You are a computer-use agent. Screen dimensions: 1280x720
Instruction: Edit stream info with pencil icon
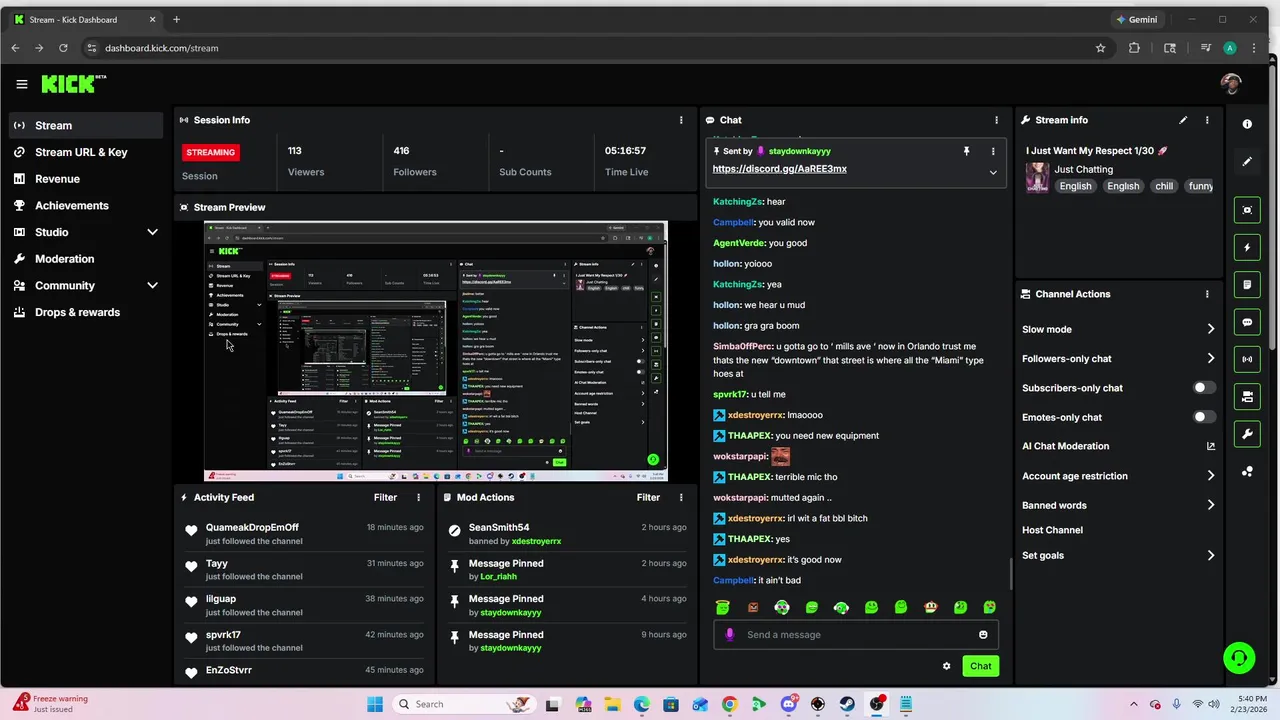coord(1183,120)
